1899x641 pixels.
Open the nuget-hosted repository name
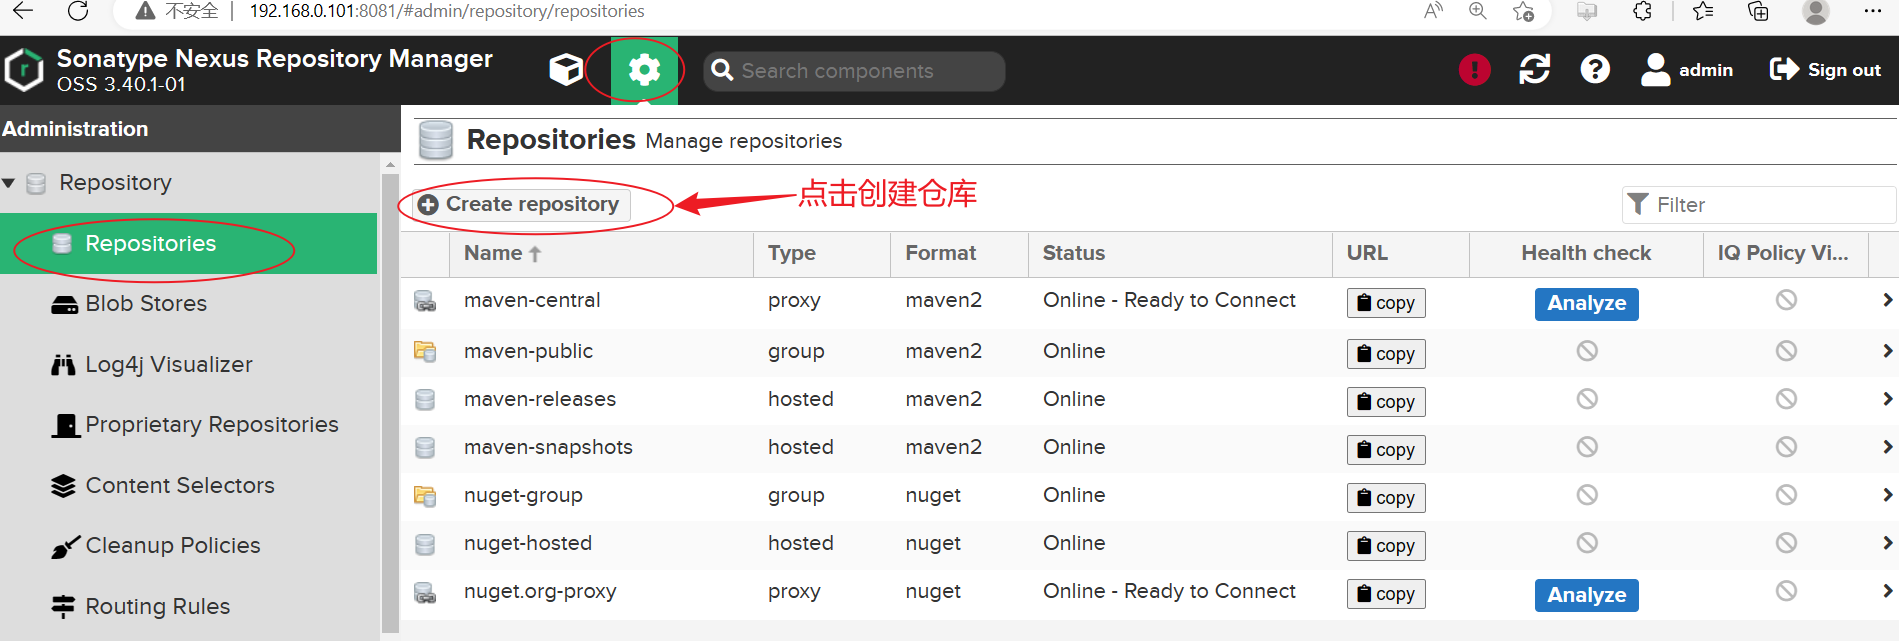coord(528,543)
